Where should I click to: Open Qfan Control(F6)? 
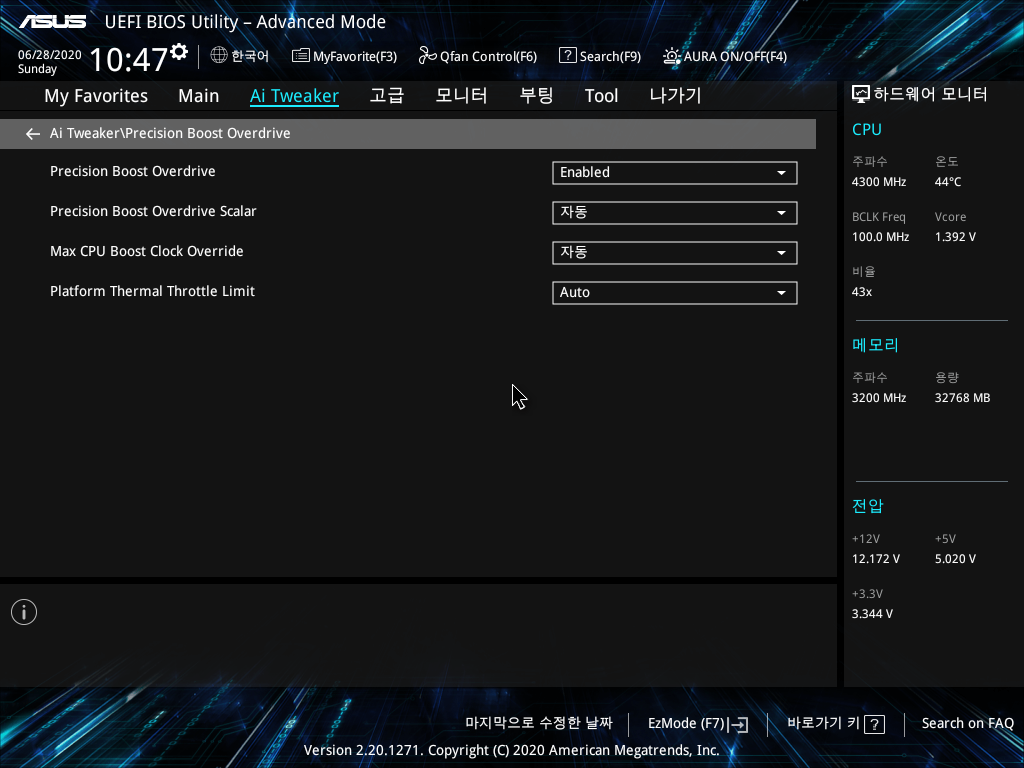[477, 56]
